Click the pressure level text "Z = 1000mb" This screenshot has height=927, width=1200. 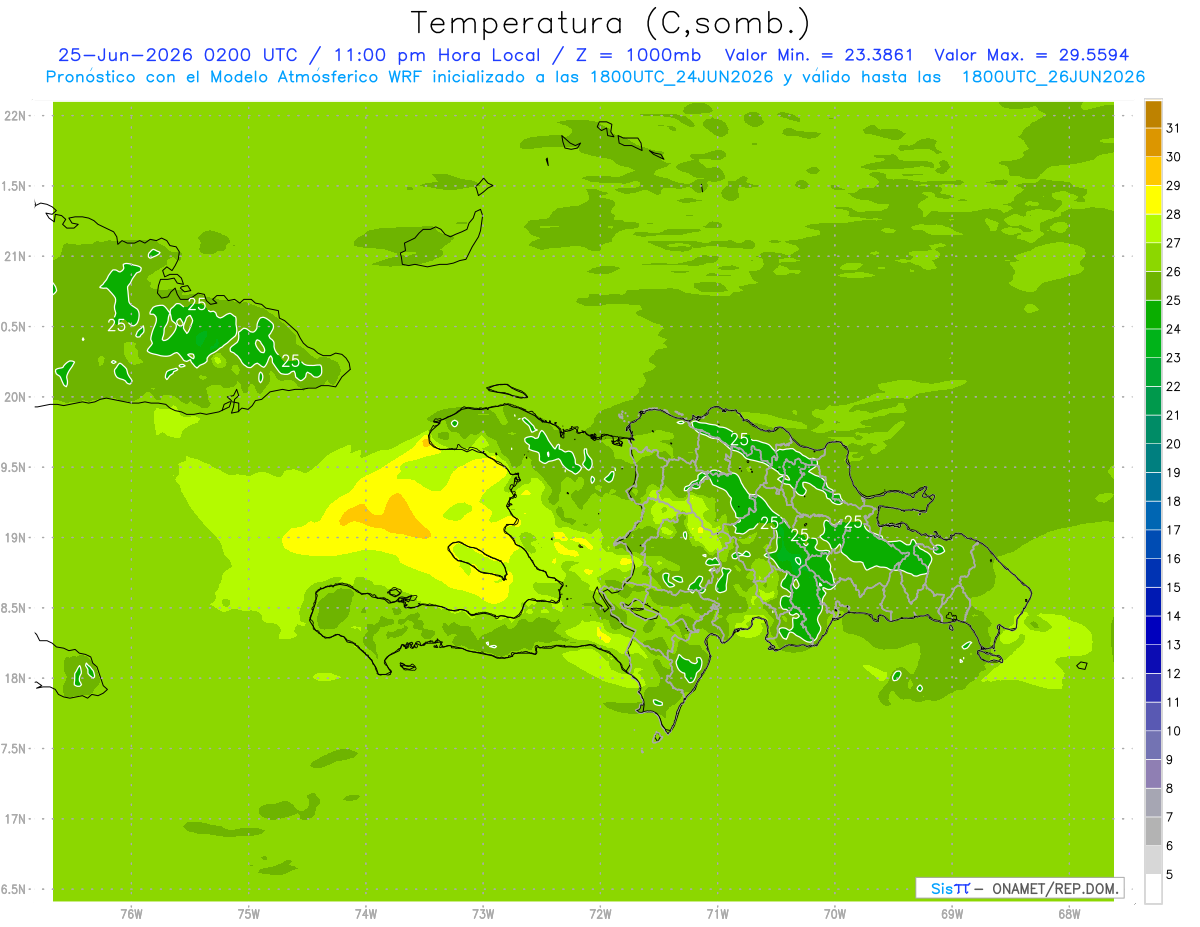[638, 55]
